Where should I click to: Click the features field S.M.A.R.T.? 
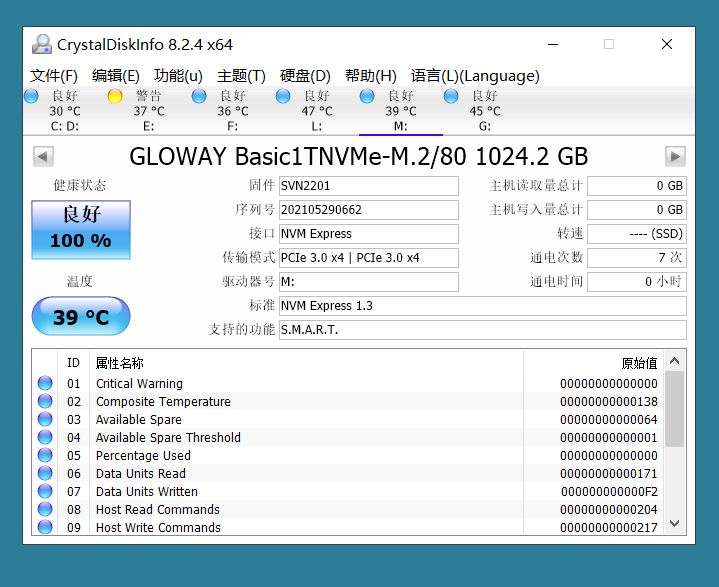pos(483,330)
